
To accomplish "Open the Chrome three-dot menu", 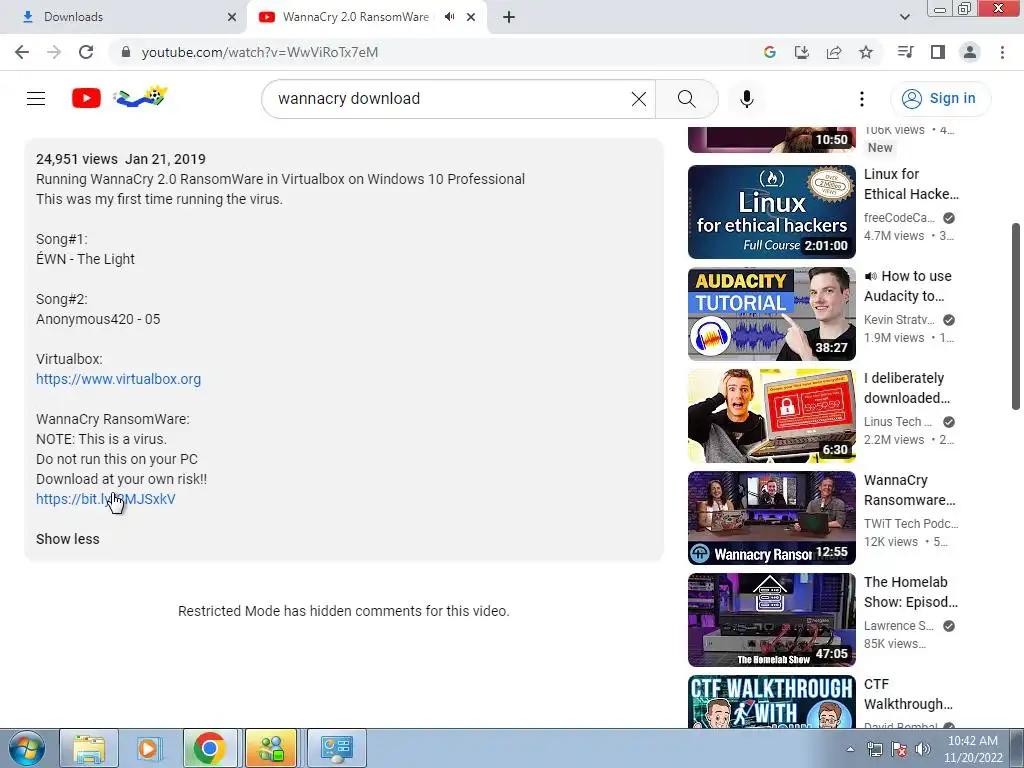I will [x=1002, y=52].
